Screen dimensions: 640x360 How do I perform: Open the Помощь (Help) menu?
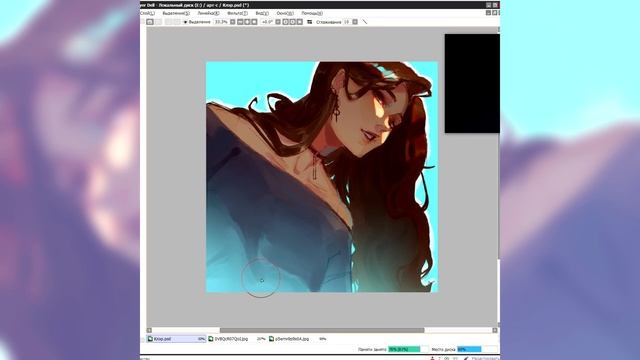[312, 13]
